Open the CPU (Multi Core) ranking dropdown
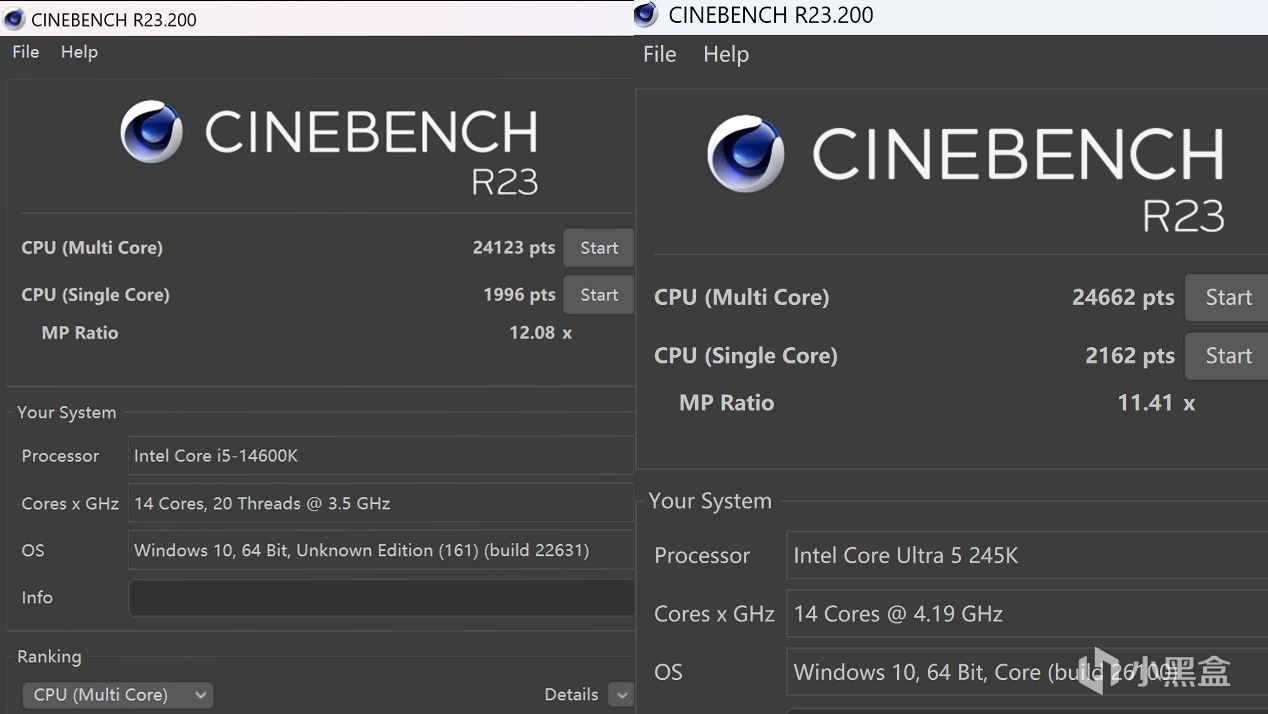This screenshot has height=714, width=1268. click(x=118, y=695)
